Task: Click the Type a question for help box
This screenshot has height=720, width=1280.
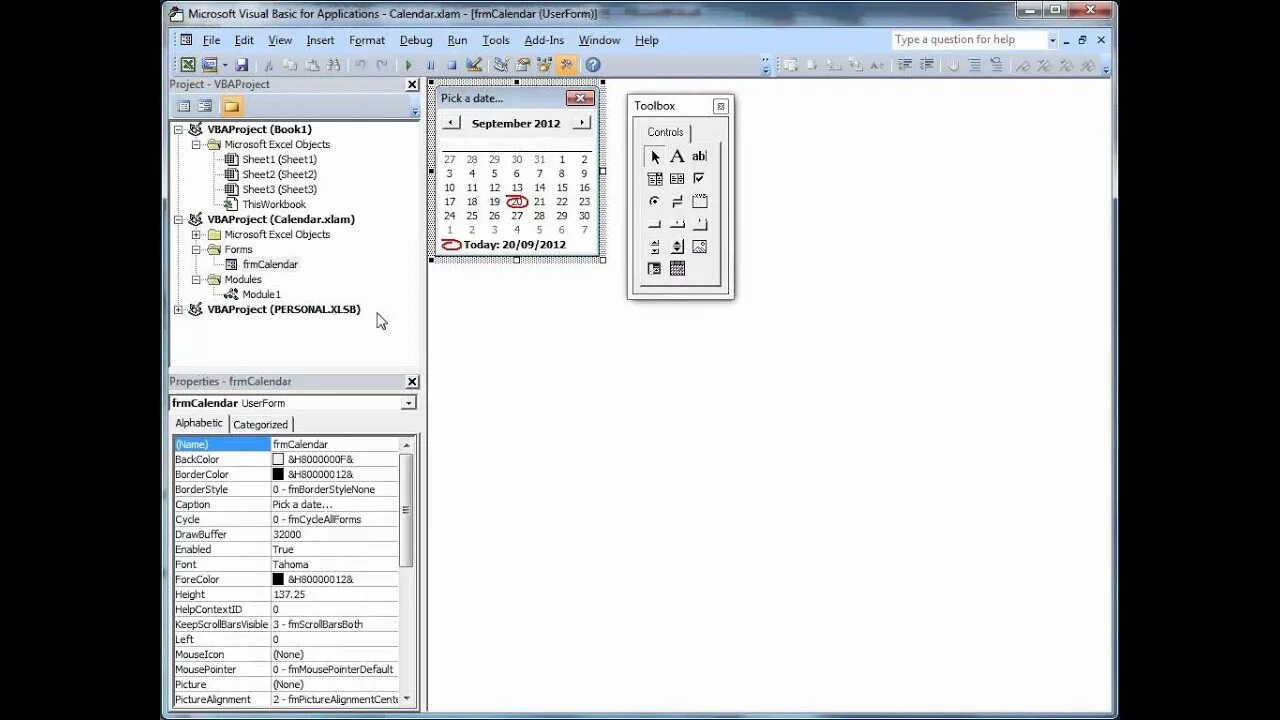Action: click(969, 40)
